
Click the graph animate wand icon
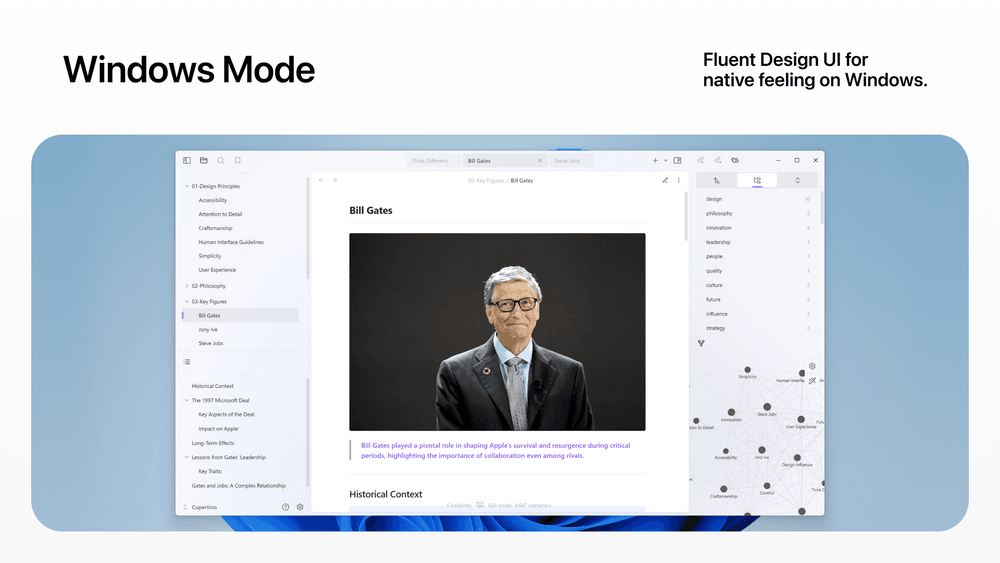pos(812,381)
